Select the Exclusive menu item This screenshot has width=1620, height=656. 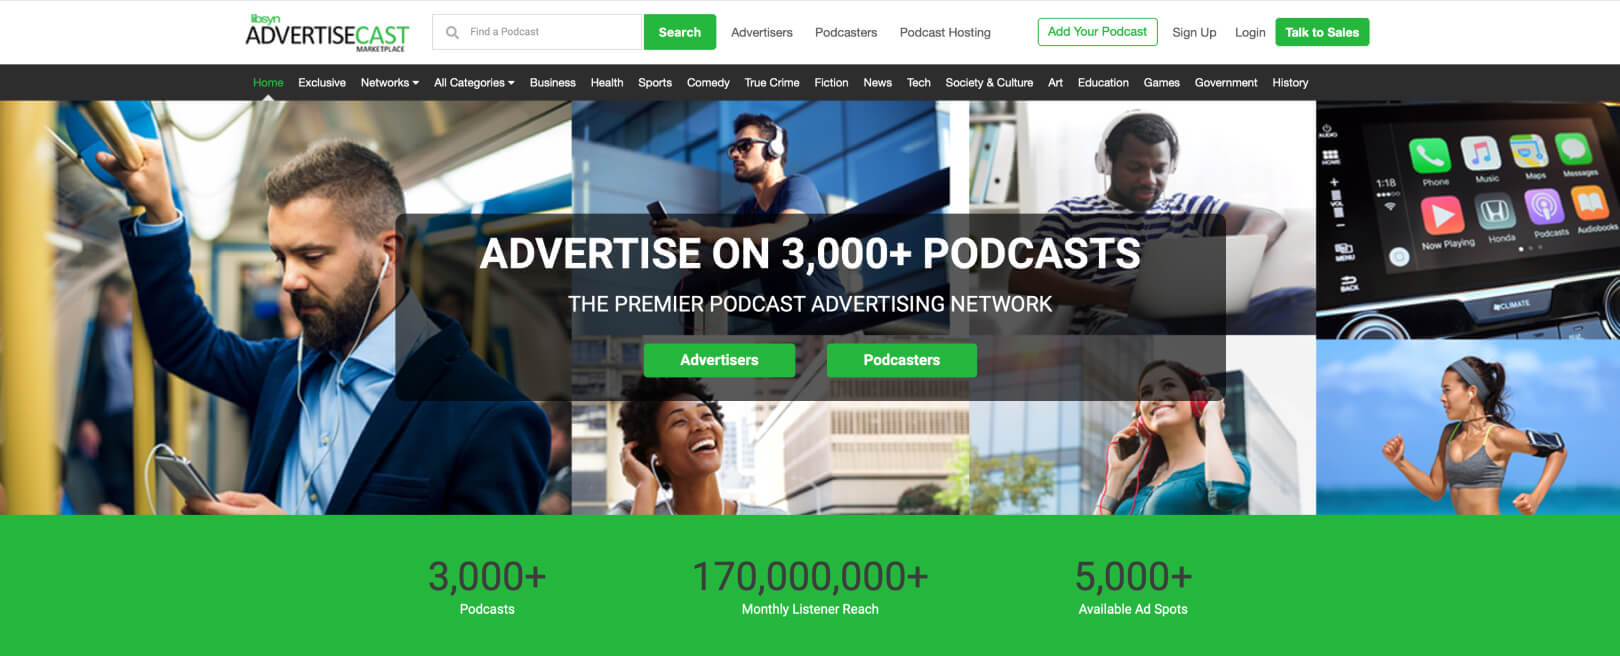point(322,83)
